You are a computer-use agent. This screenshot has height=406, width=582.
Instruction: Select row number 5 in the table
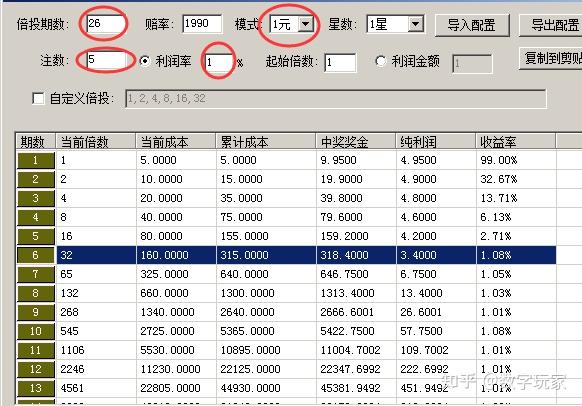[36, 236]
